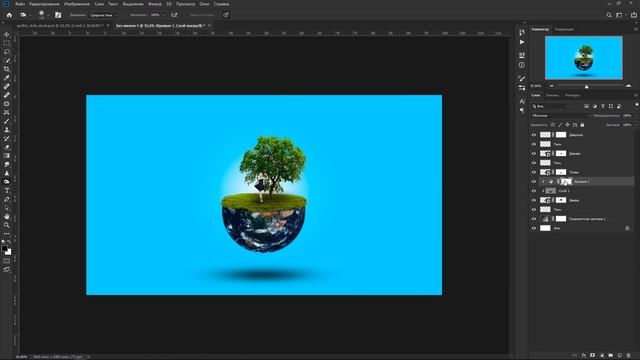
Task: Click the Home icon in options bar
Action: [x=9, y=15]
